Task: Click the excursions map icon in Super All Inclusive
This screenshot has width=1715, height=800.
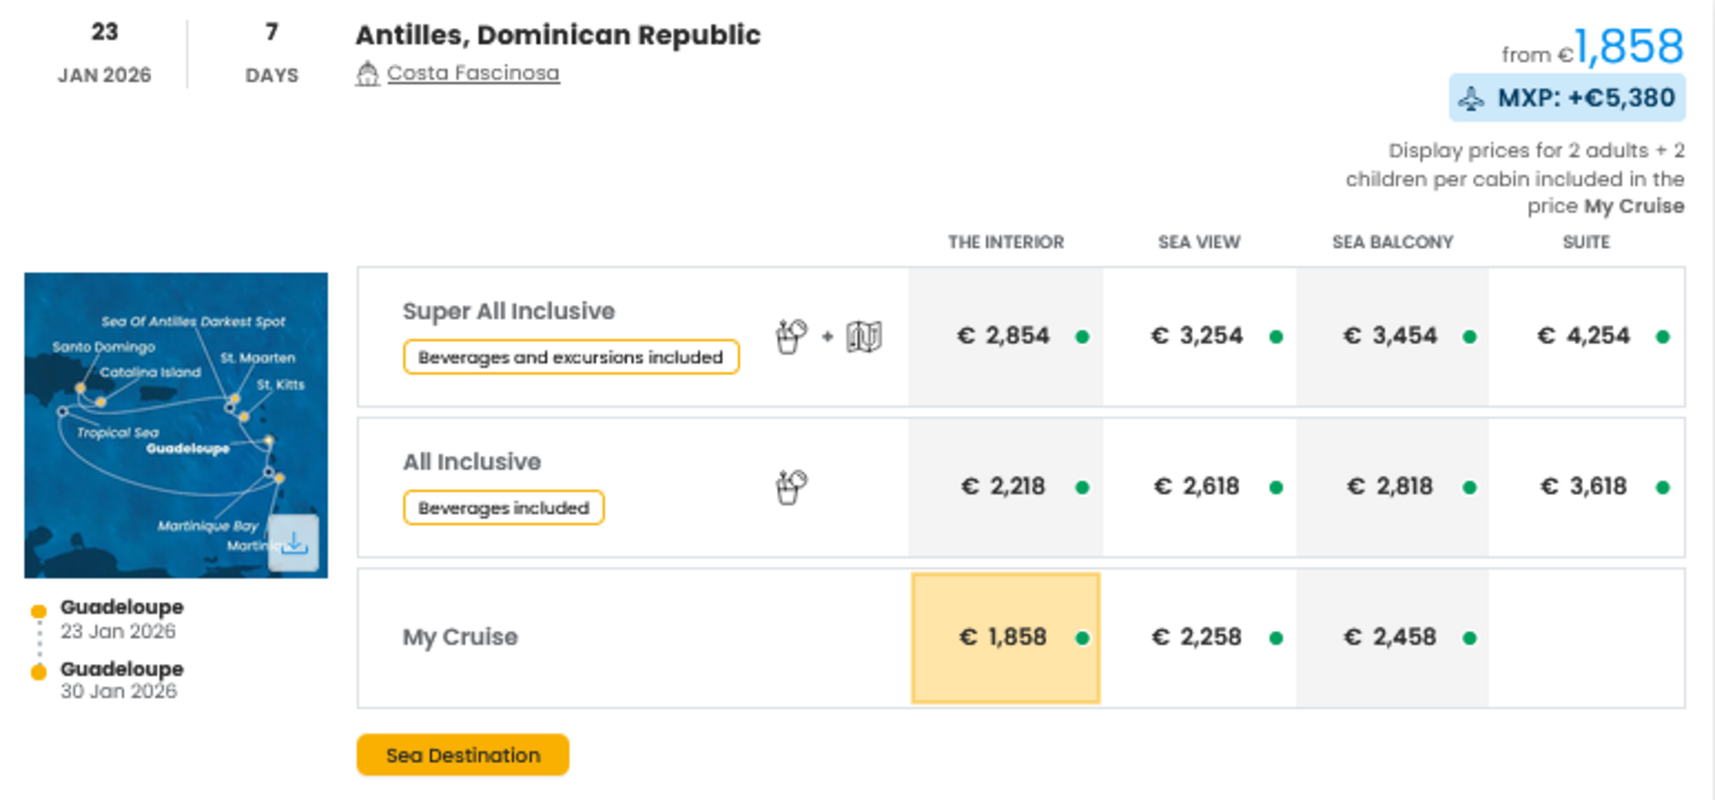Action: pyautogui.click(x=864, y=337)
